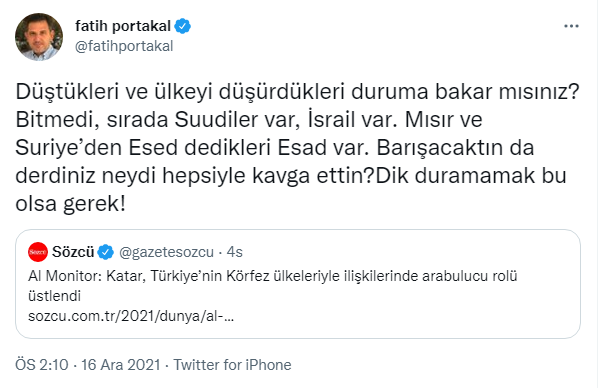
Task: Click the tweet's last line olsa gerek!
Action: pyautogui.click(x=70, y=204)
